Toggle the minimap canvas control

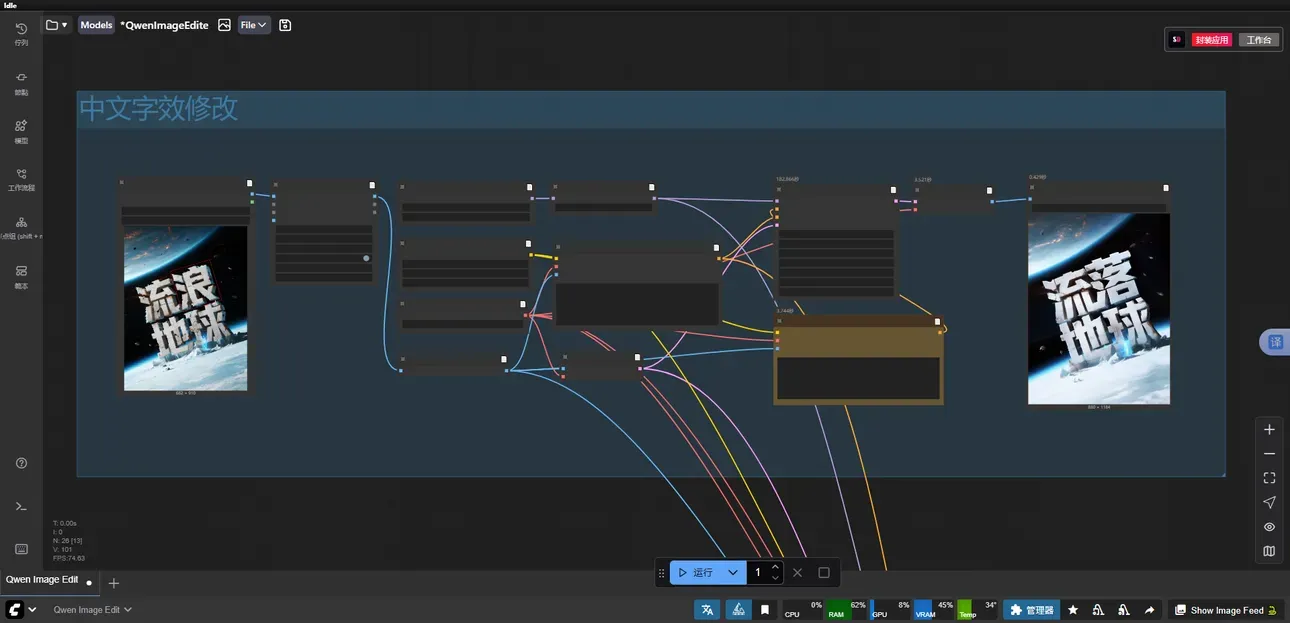tap(1269, 551)
